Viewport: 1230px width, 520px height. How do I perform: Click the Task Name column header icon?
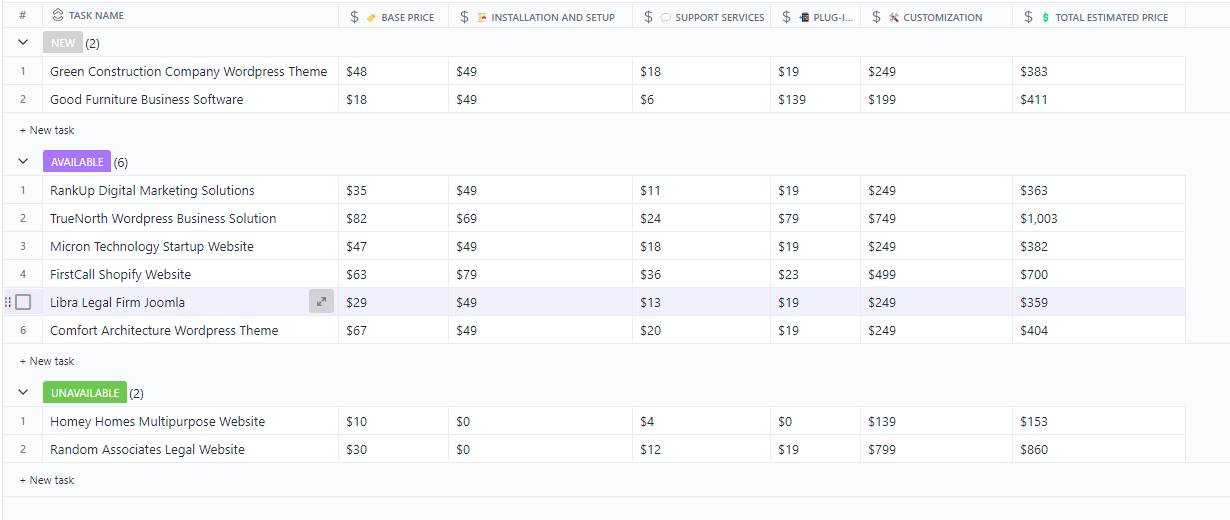pyautogui.click(x=58, y=16)
